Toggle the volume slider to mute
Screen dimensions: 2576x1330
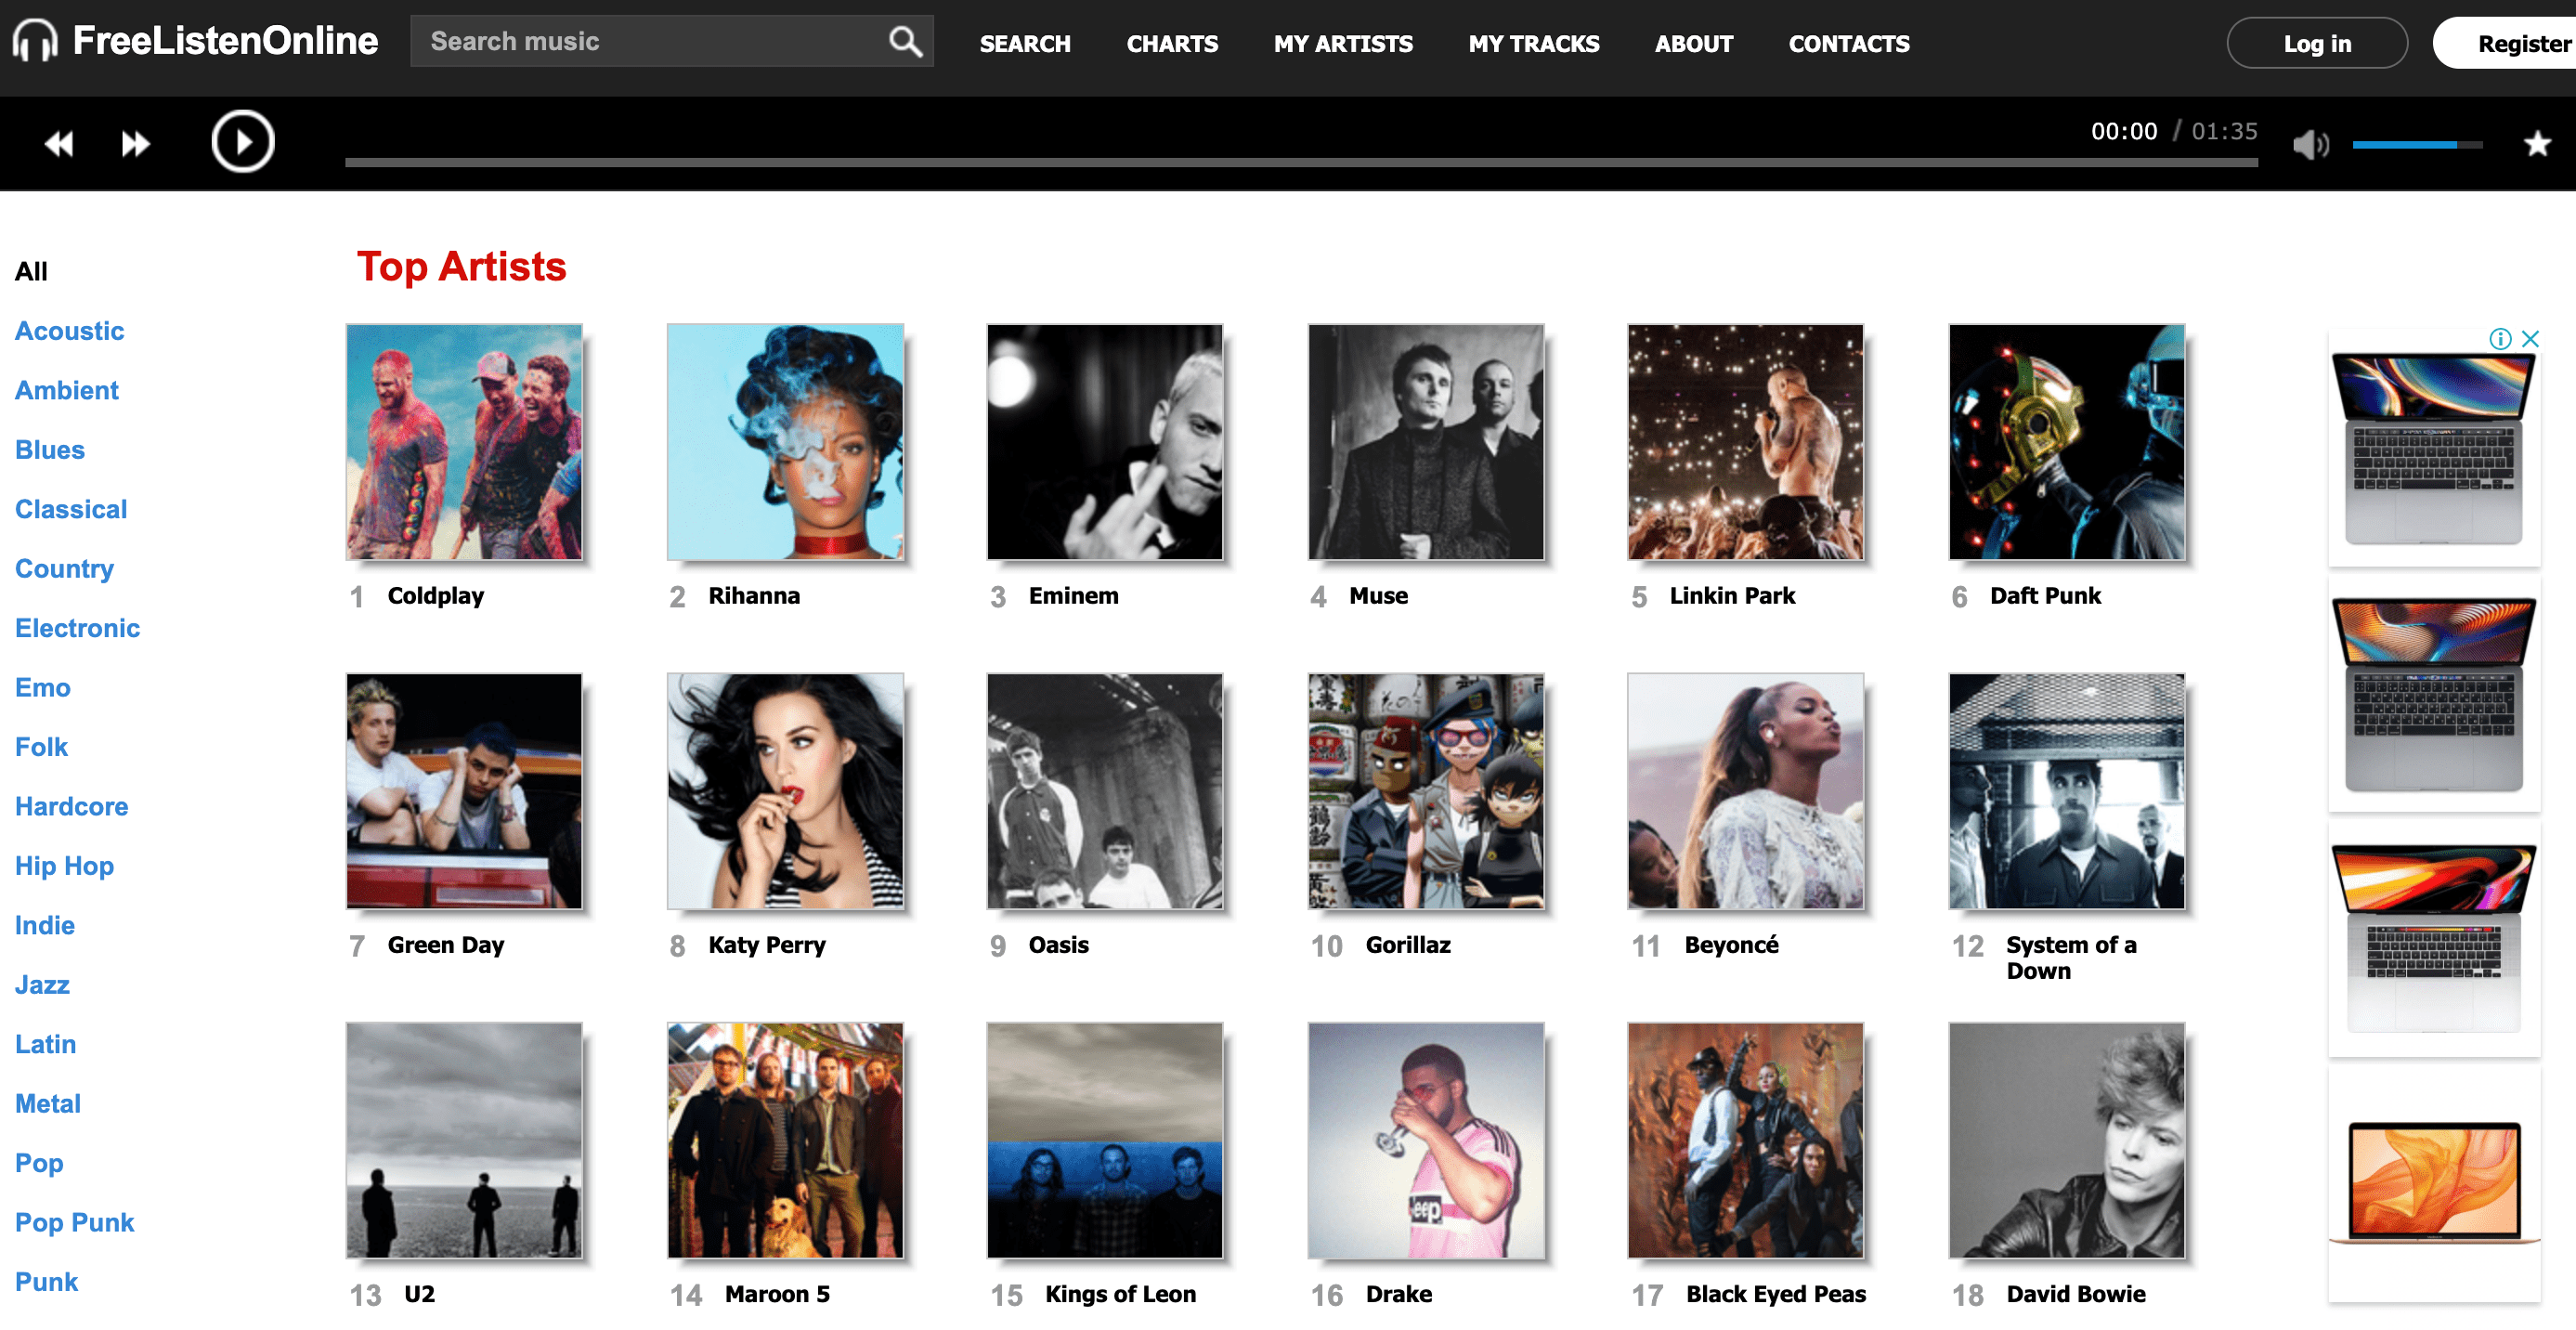2309,142
